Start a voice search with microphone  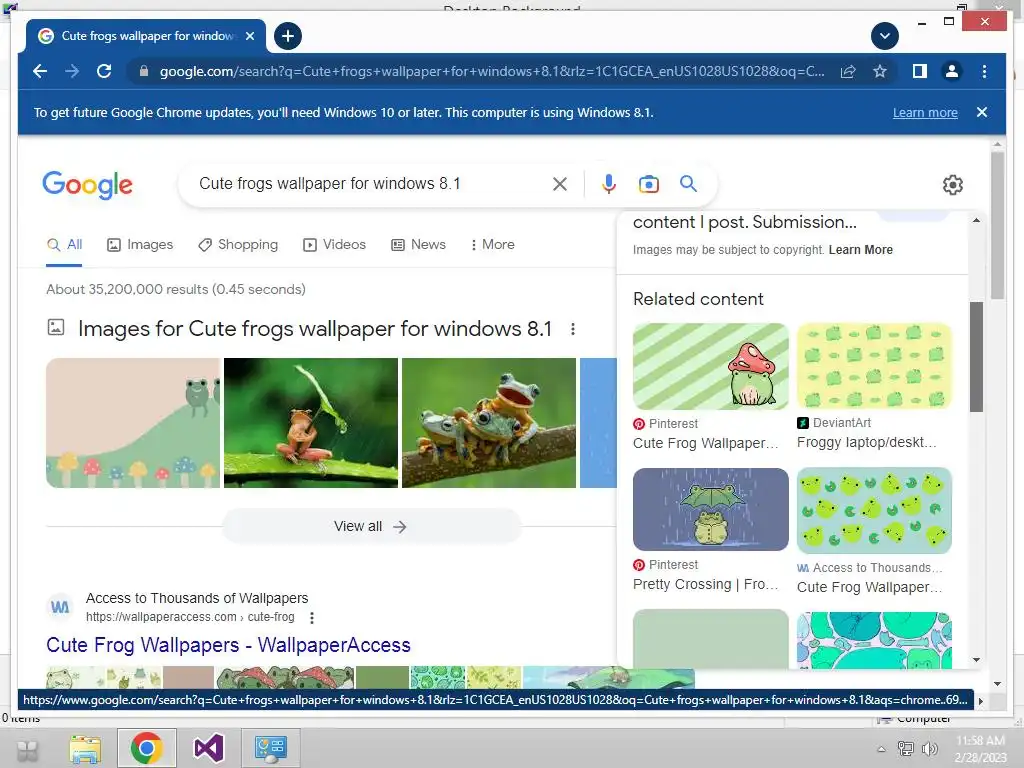609,184
